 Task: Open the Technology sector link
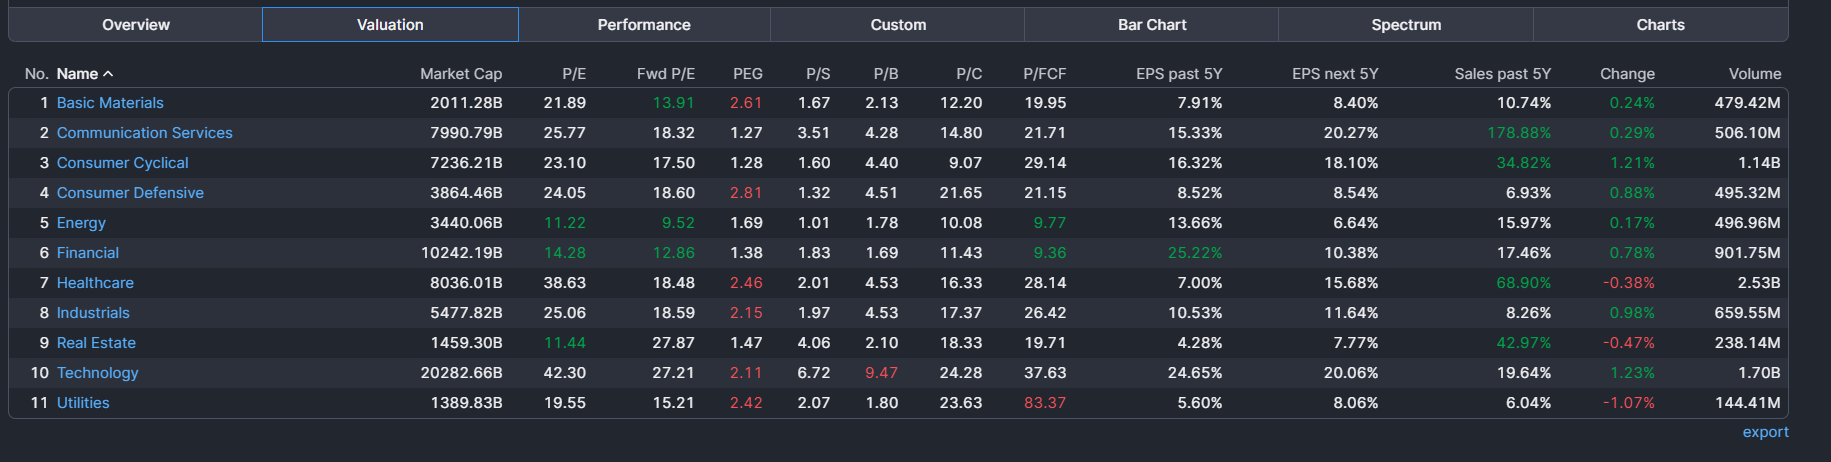click(97, 373)
